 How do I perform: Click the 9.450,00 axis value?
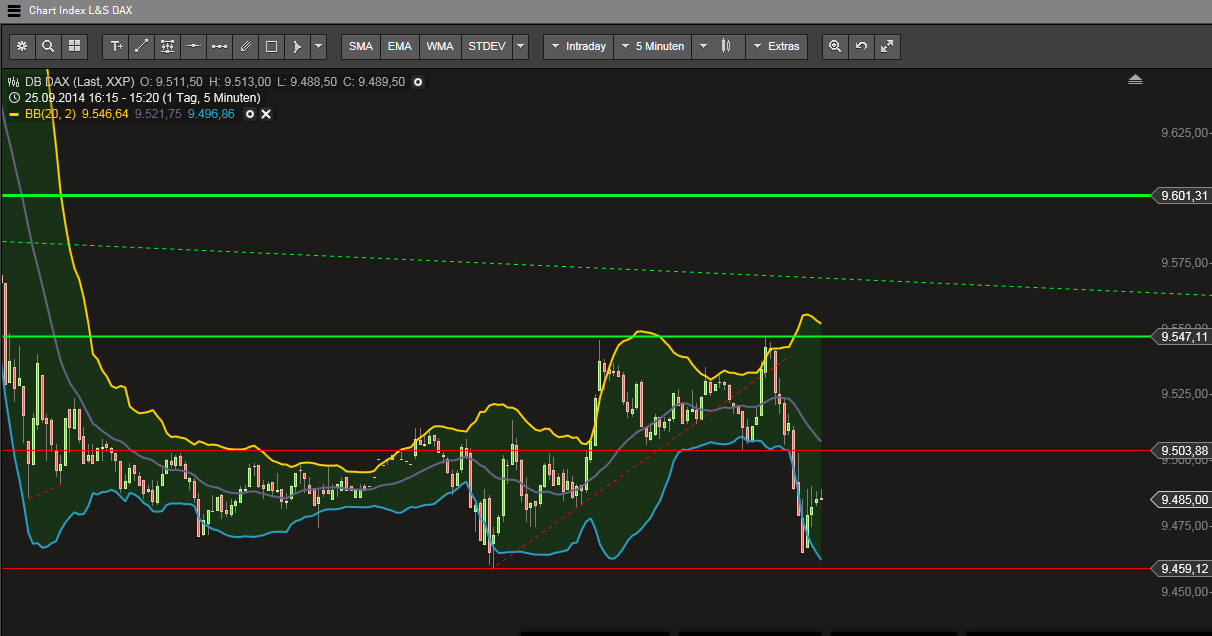coord(1183,591)
